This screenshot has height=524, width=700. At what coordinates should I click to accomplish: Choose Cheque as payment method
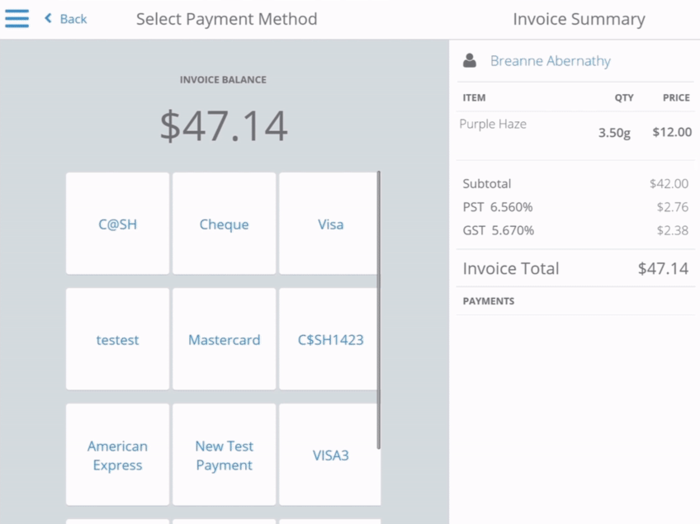pos(224,224)
